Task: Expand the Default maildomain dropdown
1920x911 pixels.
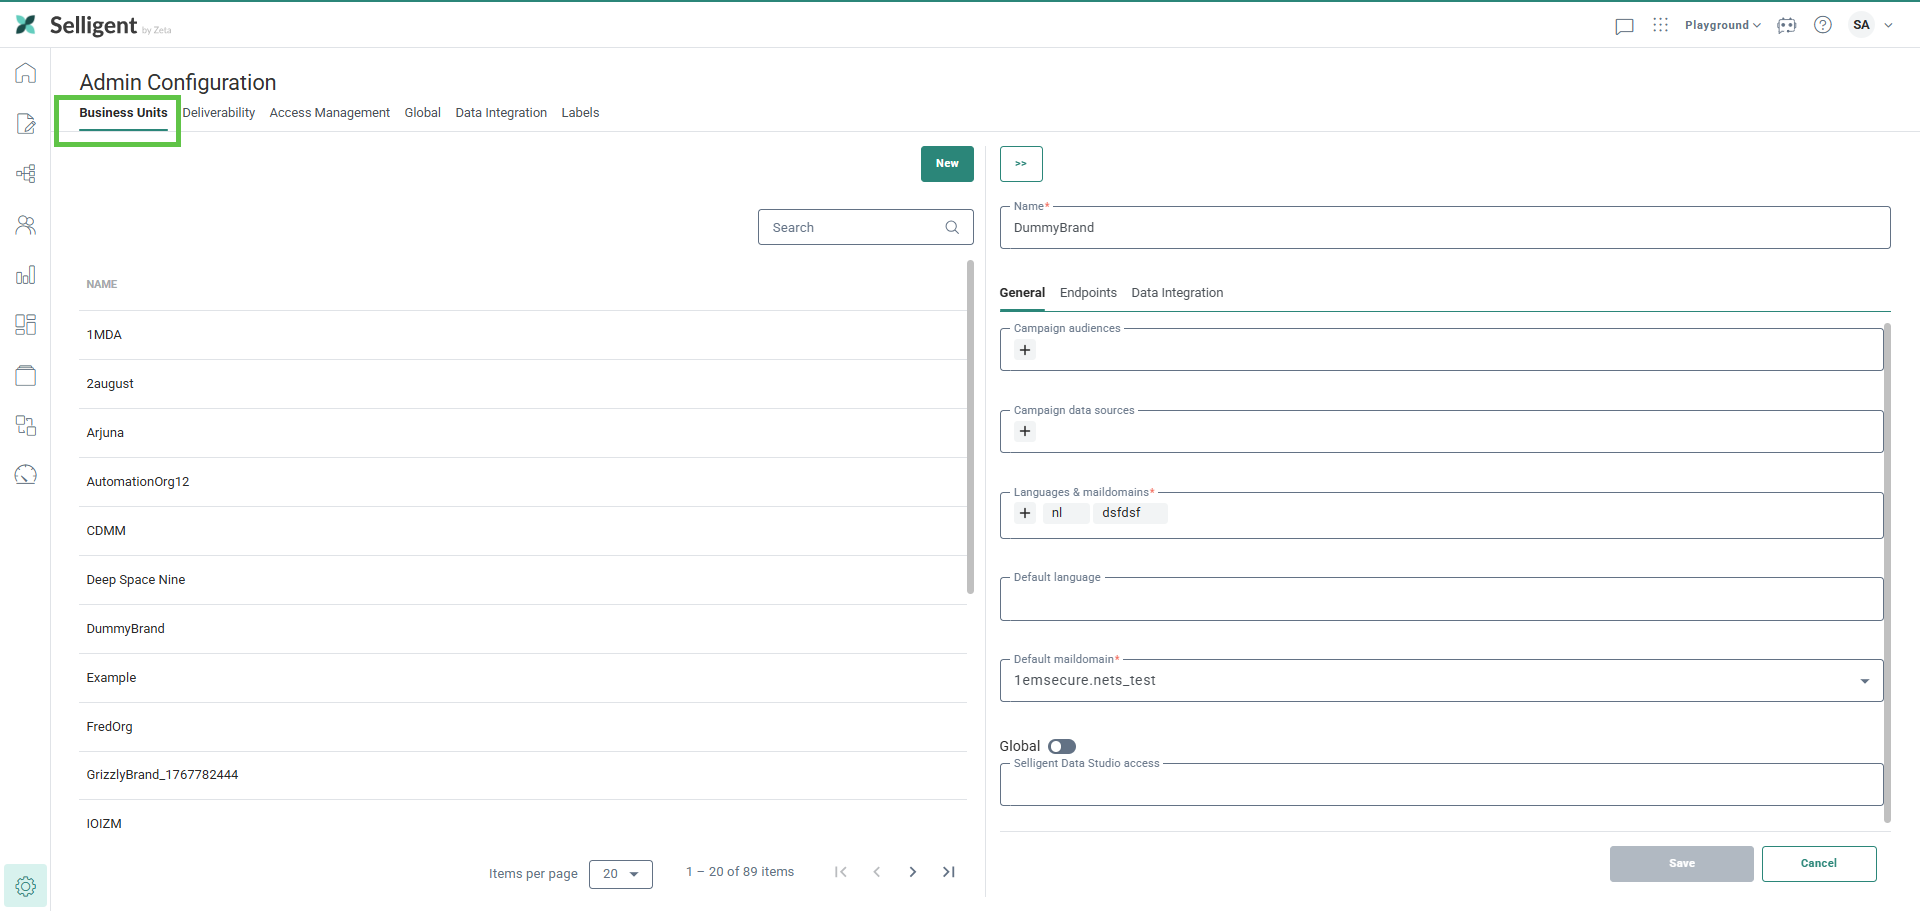Action: [1864, 681]
